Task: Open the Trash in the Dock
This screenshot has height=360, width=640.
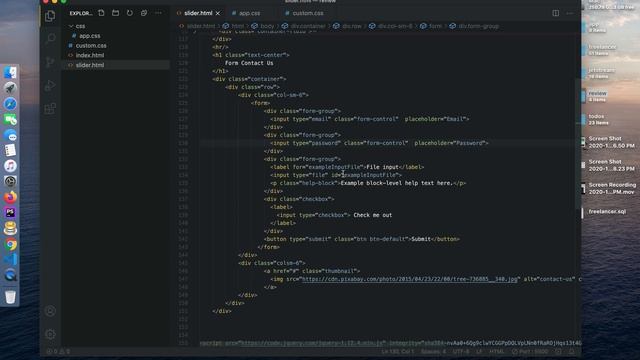Action: (10, 297)
